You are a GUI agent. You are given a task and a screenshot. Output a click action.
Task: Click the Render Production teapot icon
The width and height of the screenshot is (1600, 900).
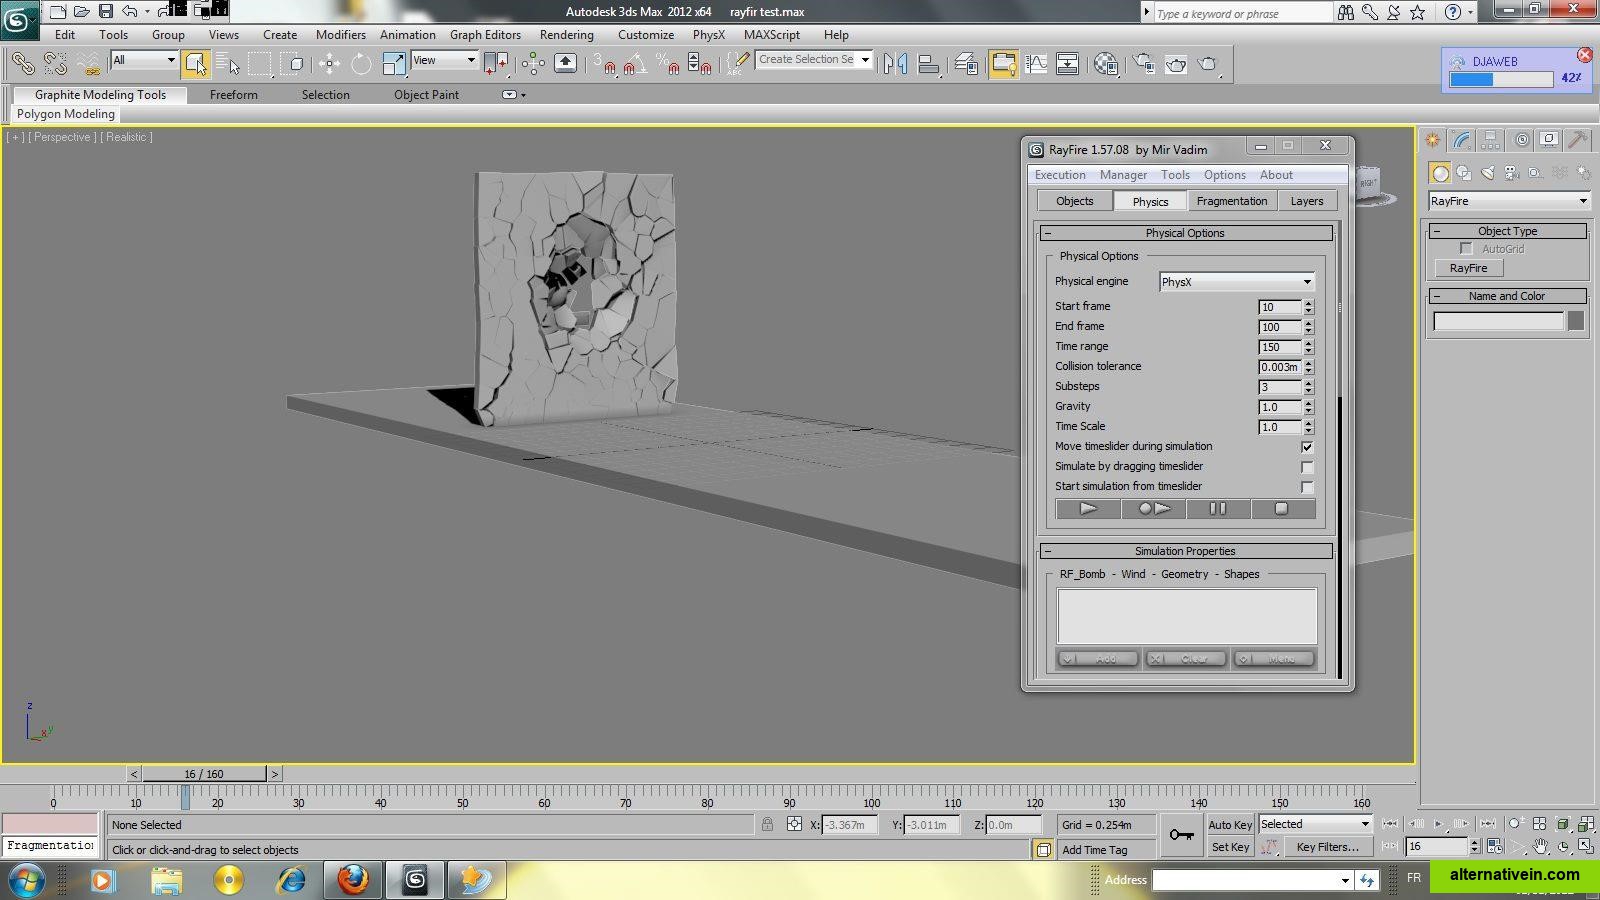pyautogui.click(x=1208, y=64)
